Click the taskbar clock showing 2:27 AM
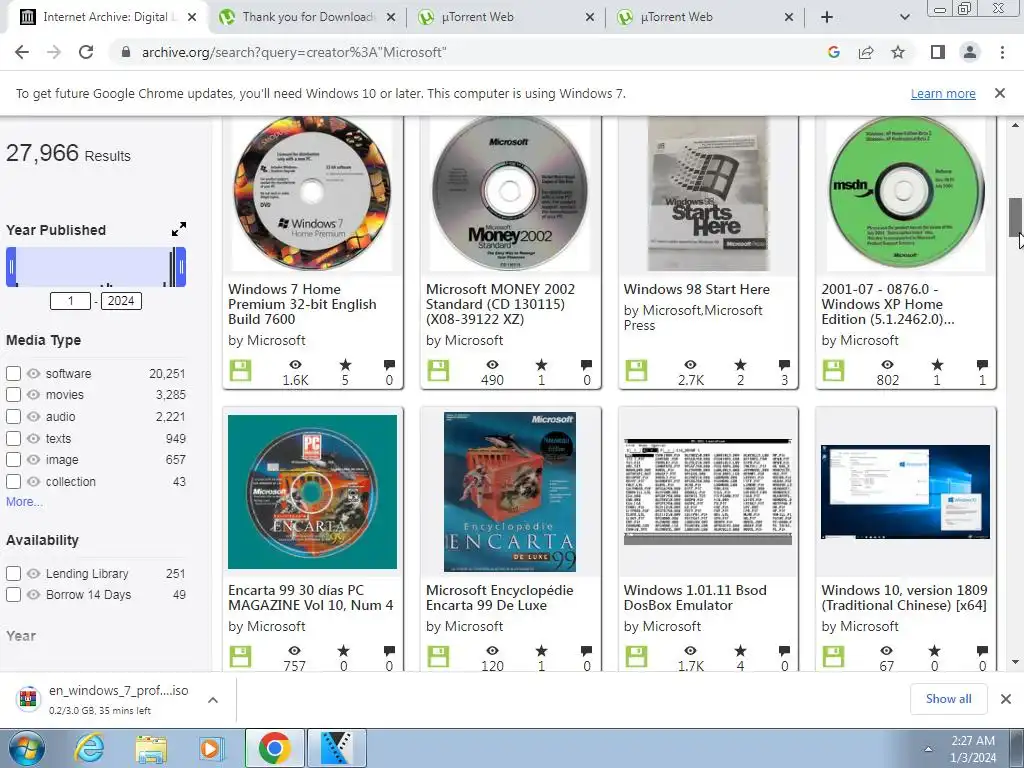Image resolution: width=1024 pixels, height=768 pixels. (x=973, y=749)
